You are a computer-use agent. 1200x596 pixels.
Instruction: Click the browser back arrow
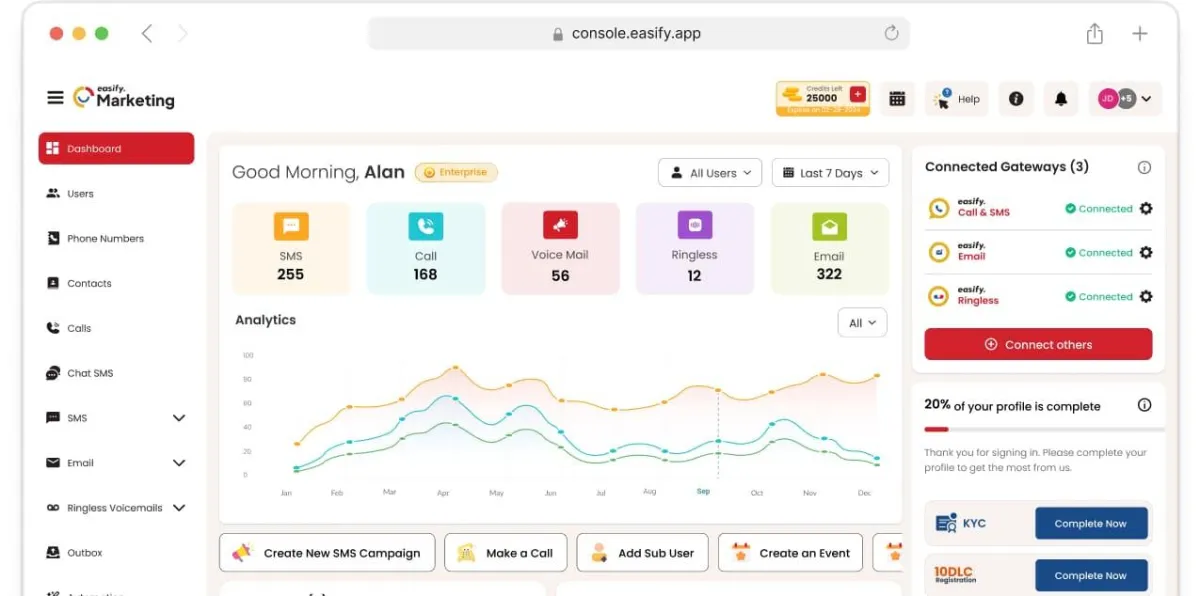coord(147,33)
